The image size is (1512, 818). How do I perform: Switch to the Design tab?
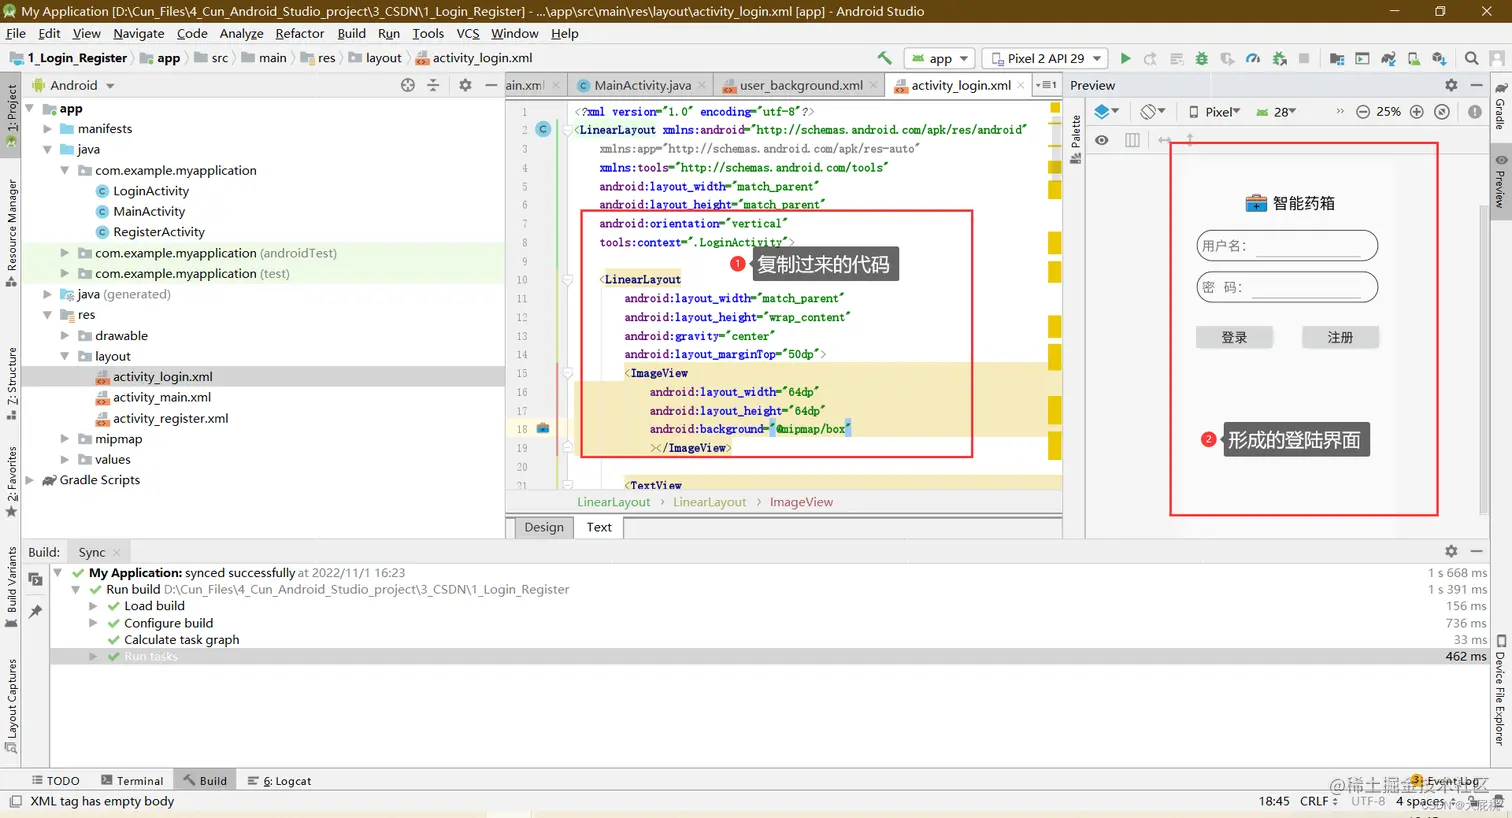click(x=544, y=527)
